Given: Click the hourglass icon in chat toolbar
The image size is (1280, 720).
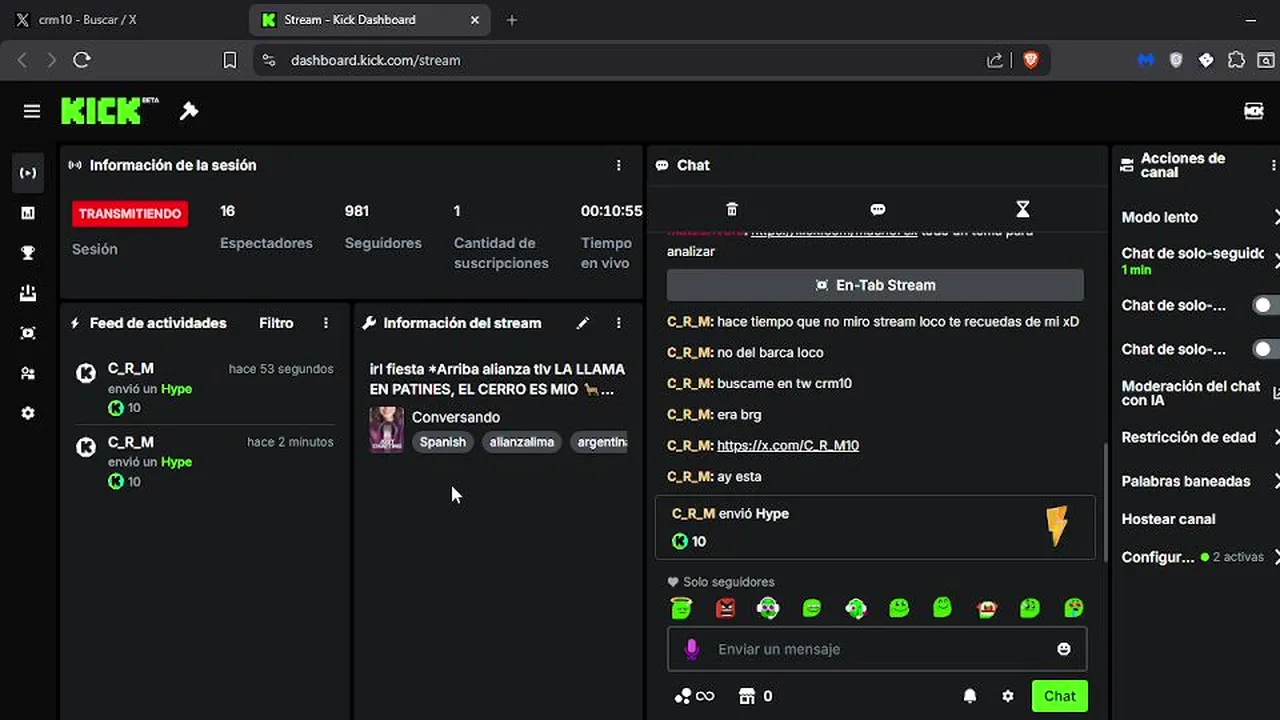Looking at the screenshot, I should (x=1022, y=209).
